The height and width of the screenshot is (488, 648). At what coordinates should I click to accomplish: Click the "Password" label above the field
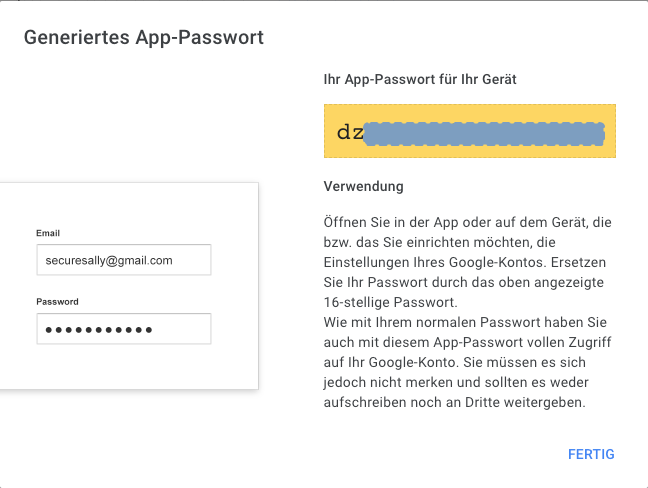58,301
